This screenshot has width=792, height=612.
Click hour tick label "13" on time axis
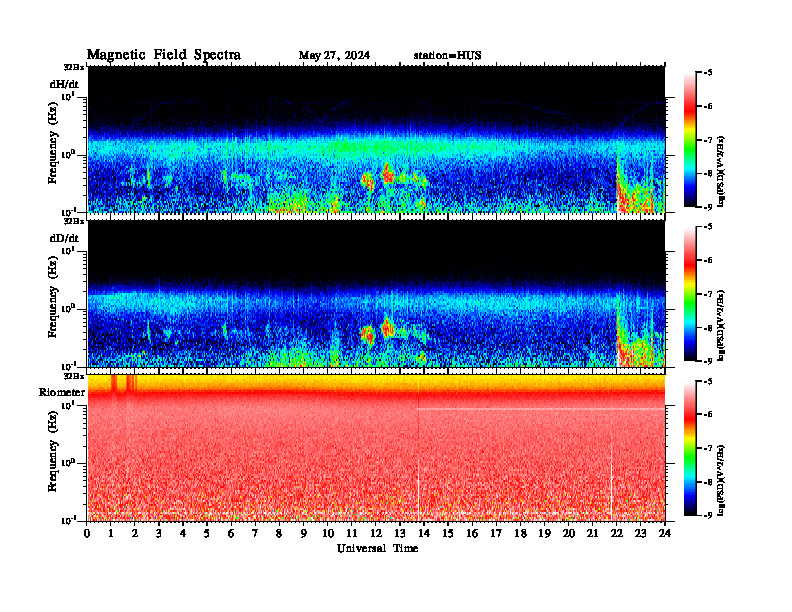[400, 533]
